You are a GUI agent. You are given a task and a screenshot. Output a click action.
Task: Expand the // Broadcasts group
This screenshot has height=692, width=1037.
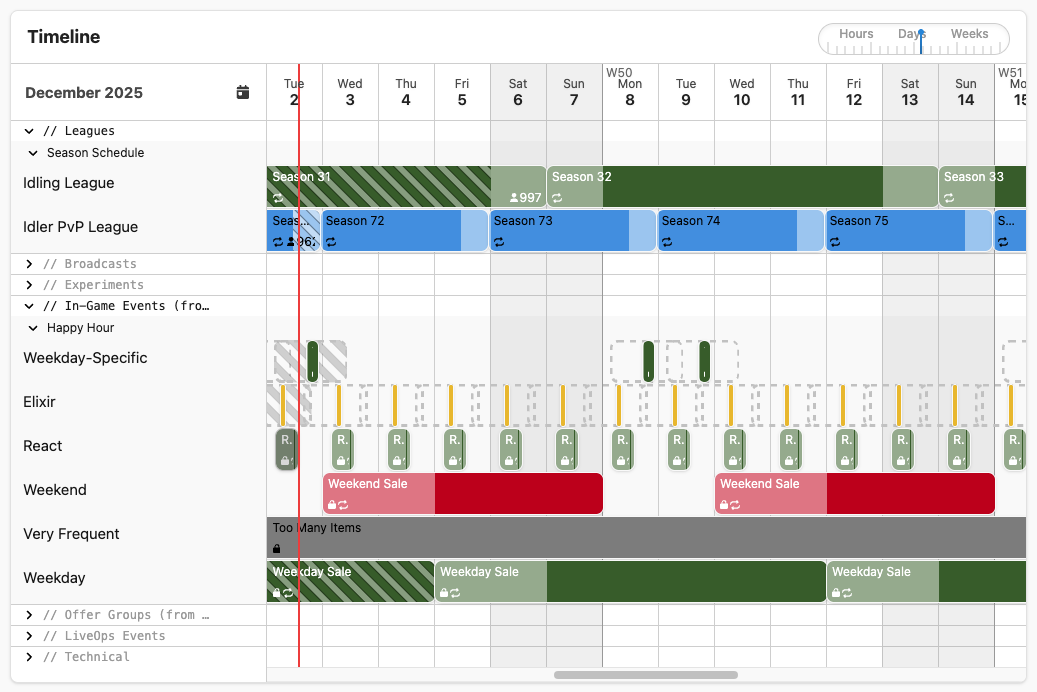tap(29, 263)
